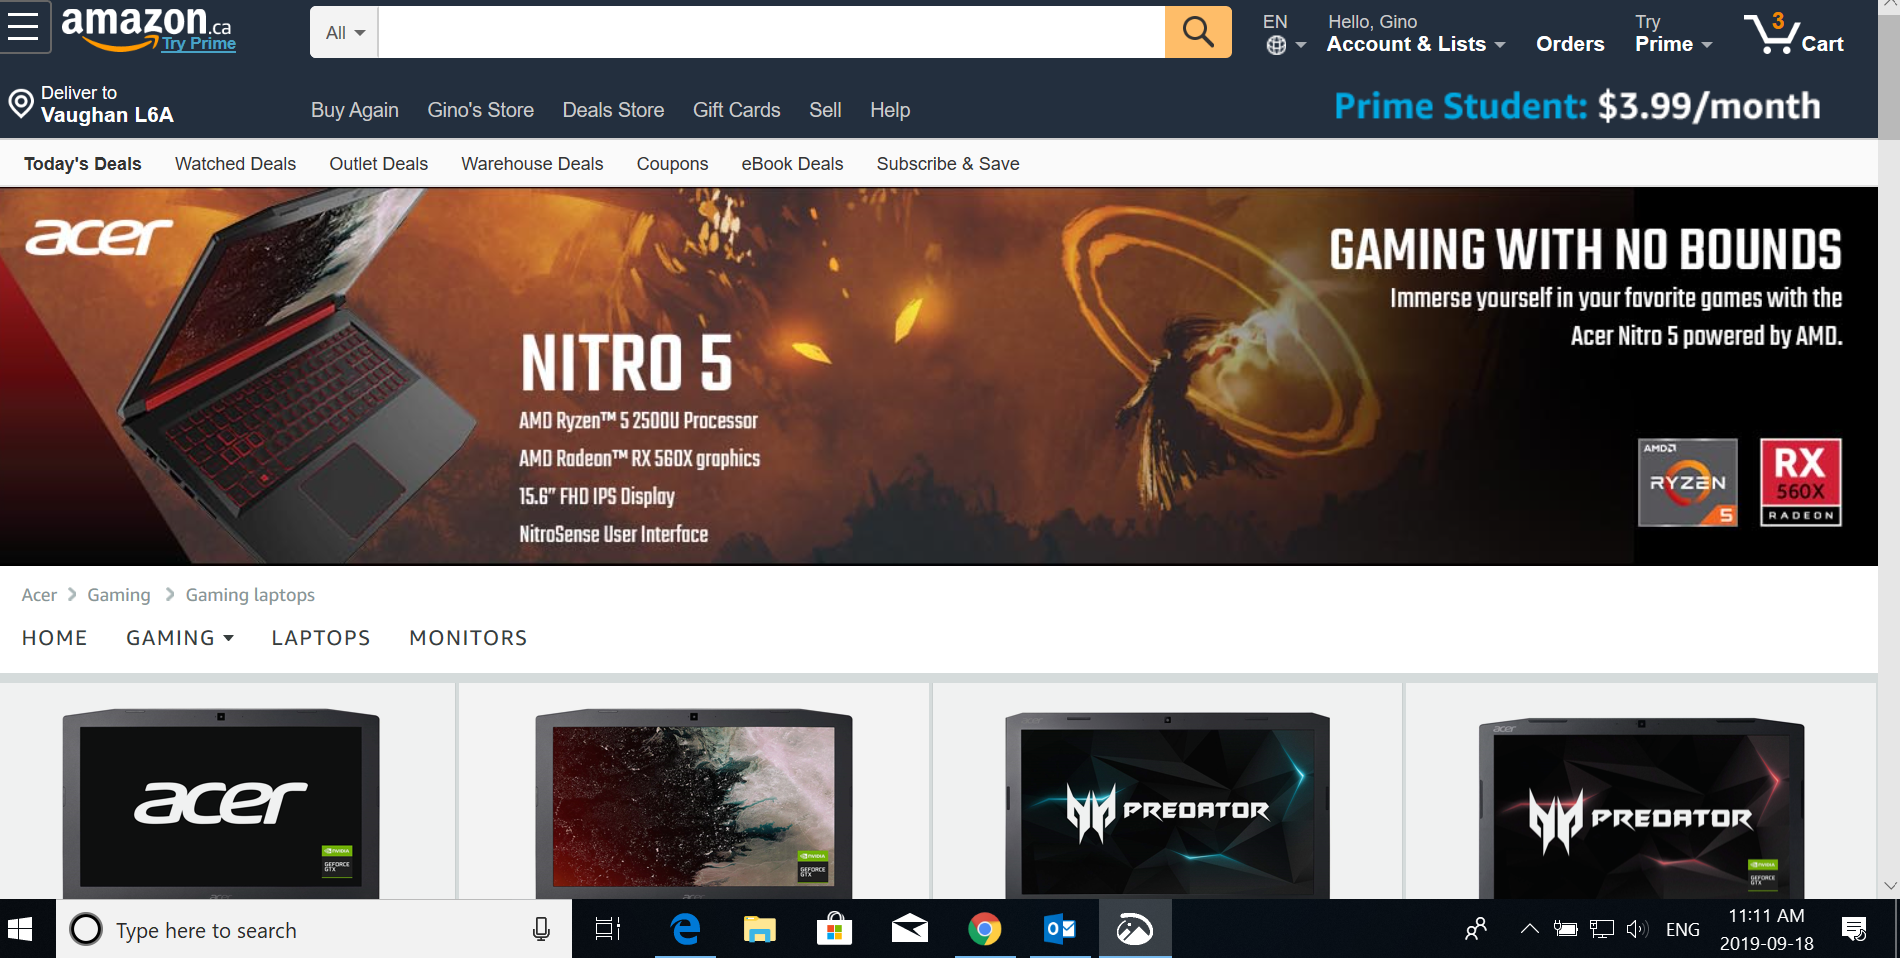
Task: Click the Try Prime link under the logo
Action: point(199,43)
